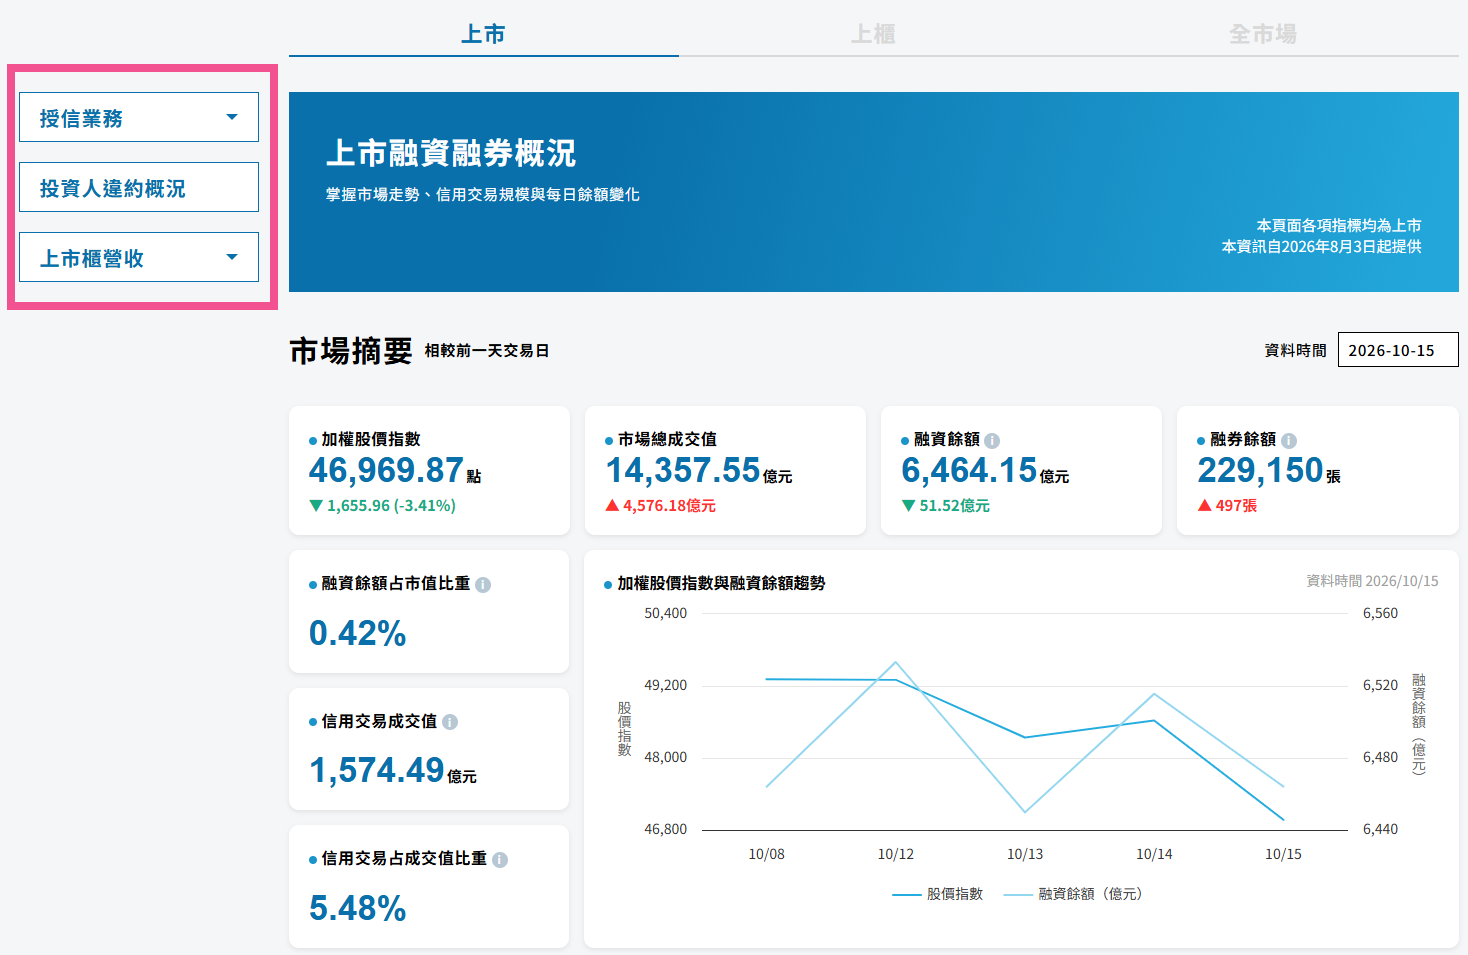This screenshot has width=1468, height=955.
Task: Click the 10/13 label on chart axis
Action: [1025, 854]
